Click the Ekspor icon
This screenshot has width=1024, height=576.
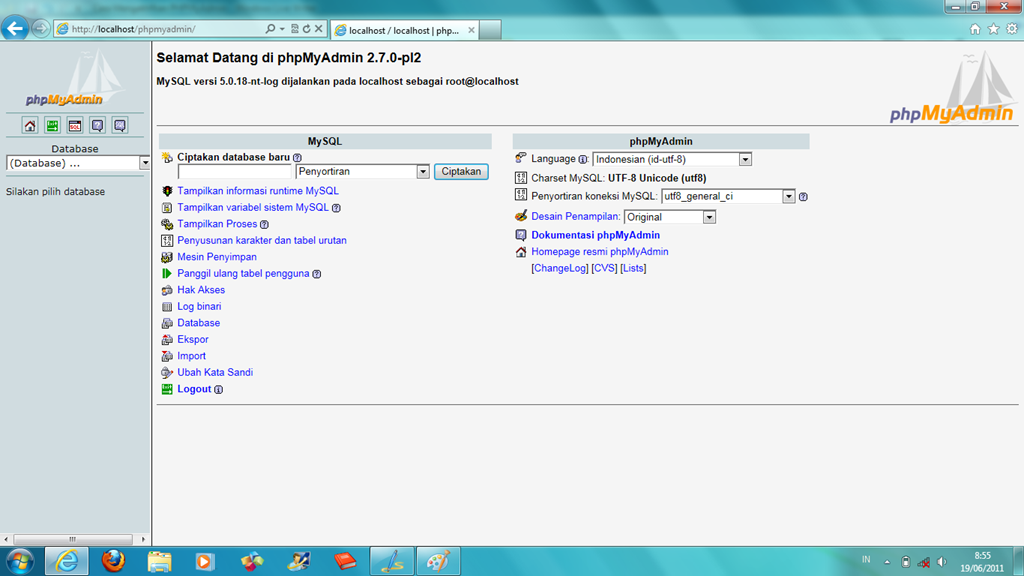pyautogui.click(x=167, y=340)
